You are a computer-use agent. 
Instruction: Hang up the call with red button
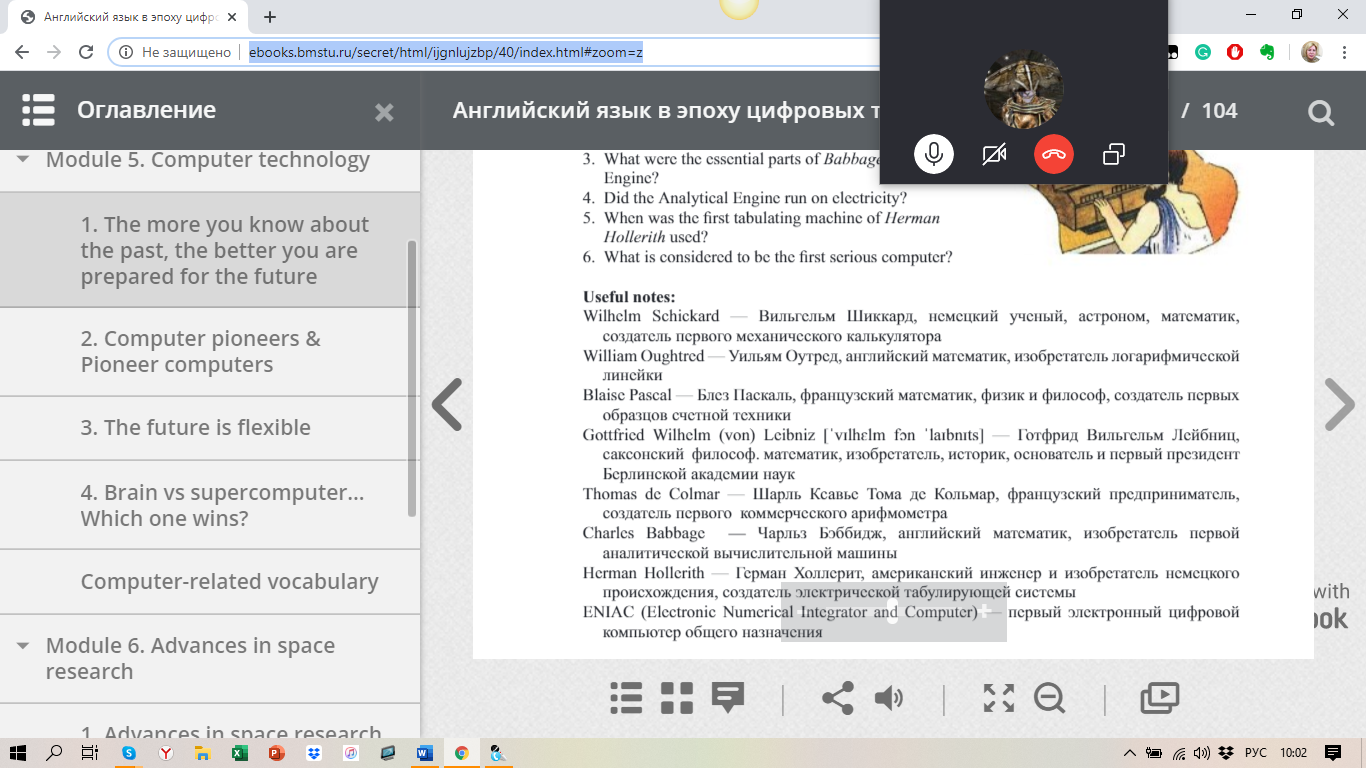pos(1053,154)
